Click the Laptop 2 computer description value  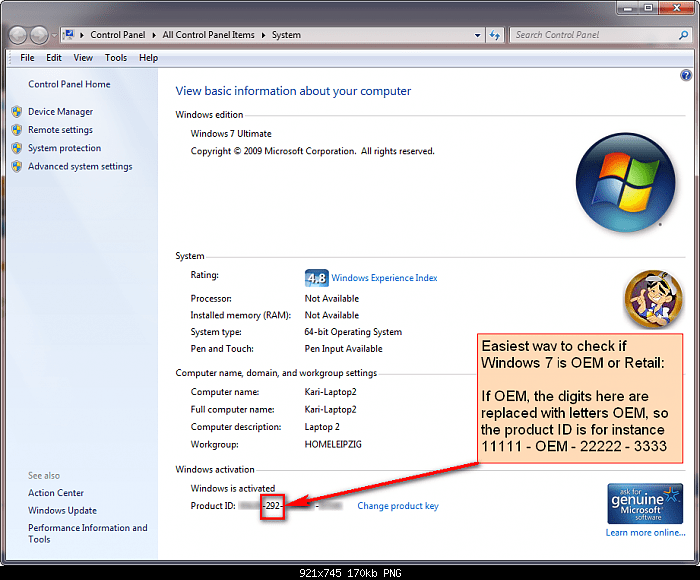click(322, 427)
